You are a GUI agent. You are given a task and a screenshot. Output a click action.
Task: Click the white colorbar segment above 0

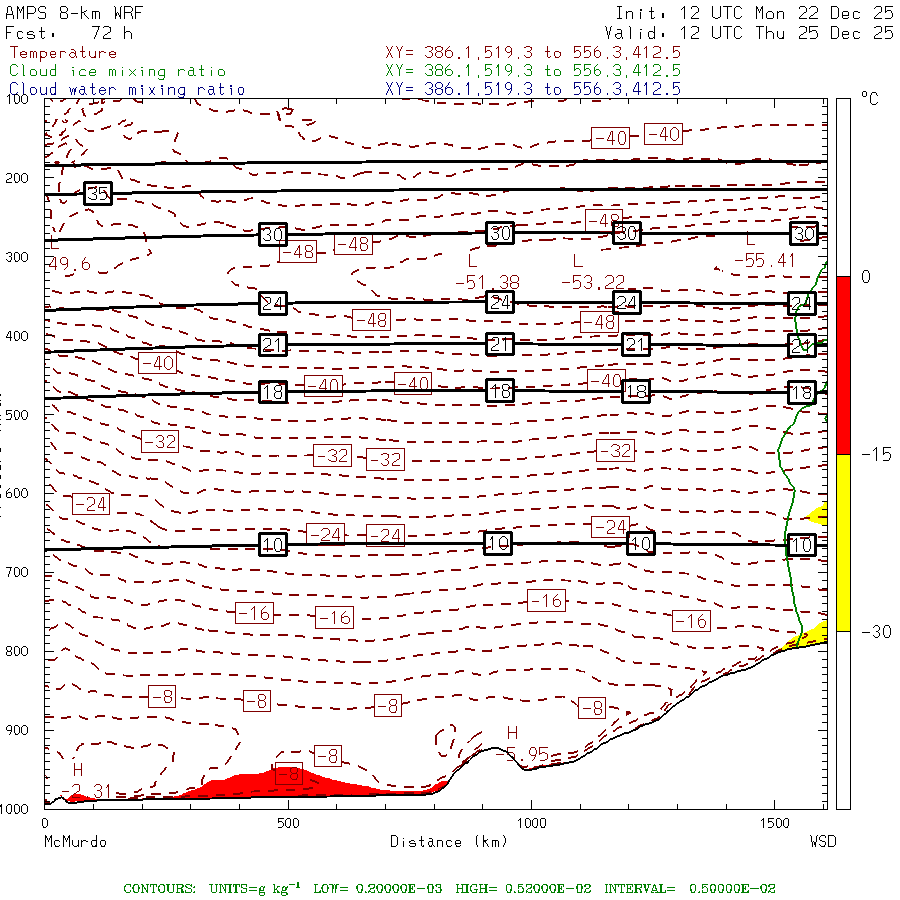pos(843,188)
